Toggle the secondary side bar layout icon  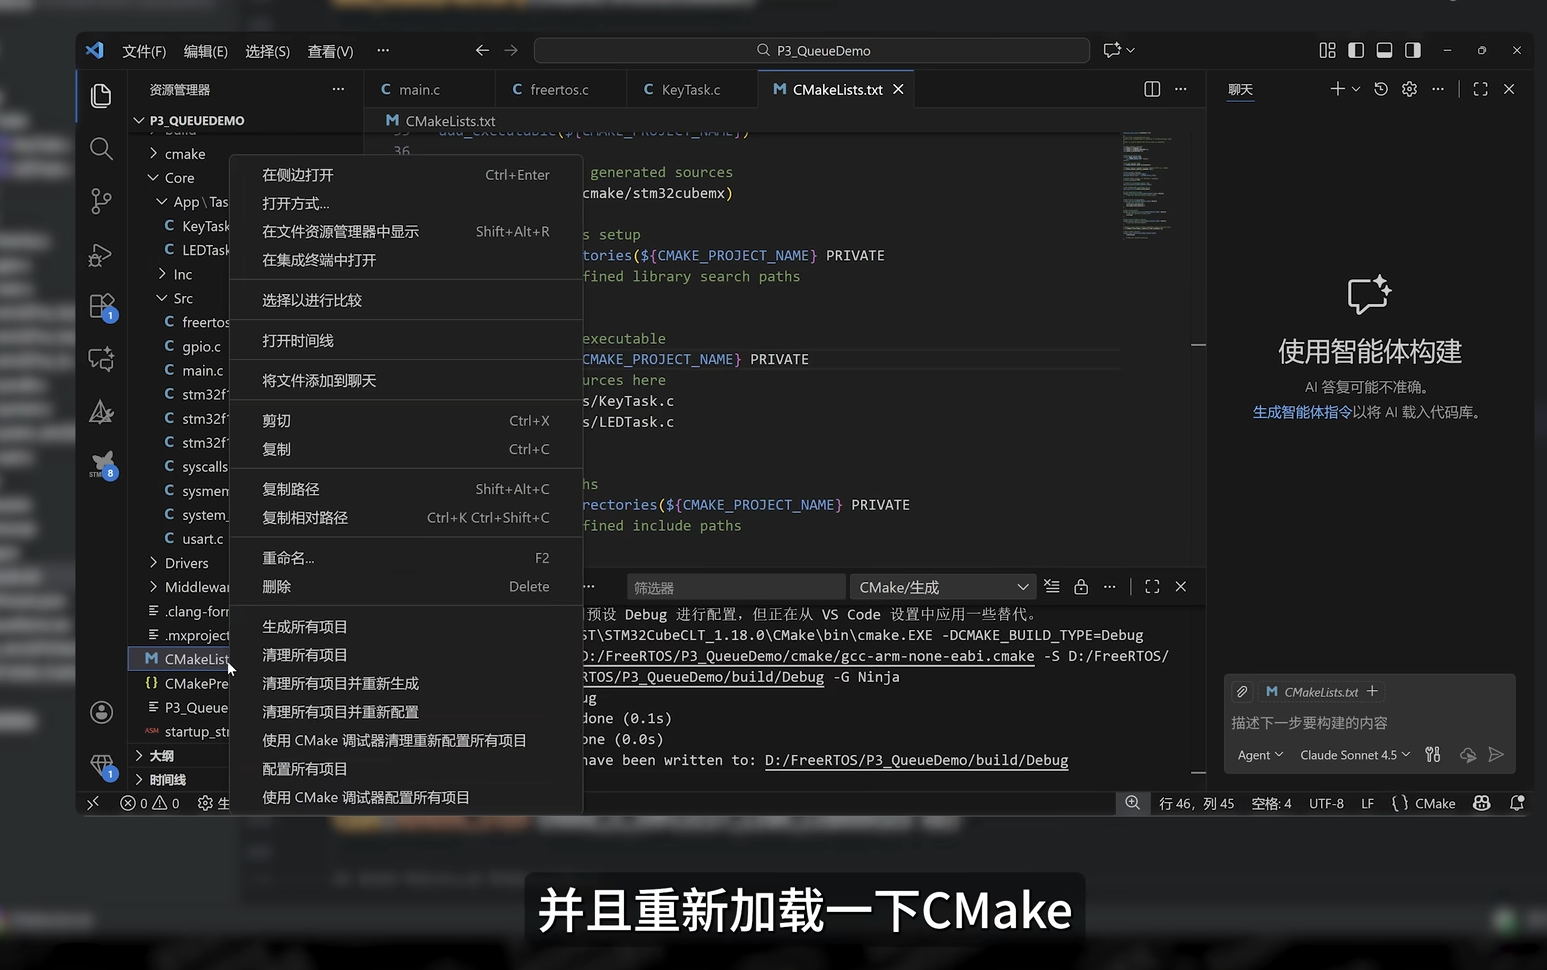(1413, 50)
